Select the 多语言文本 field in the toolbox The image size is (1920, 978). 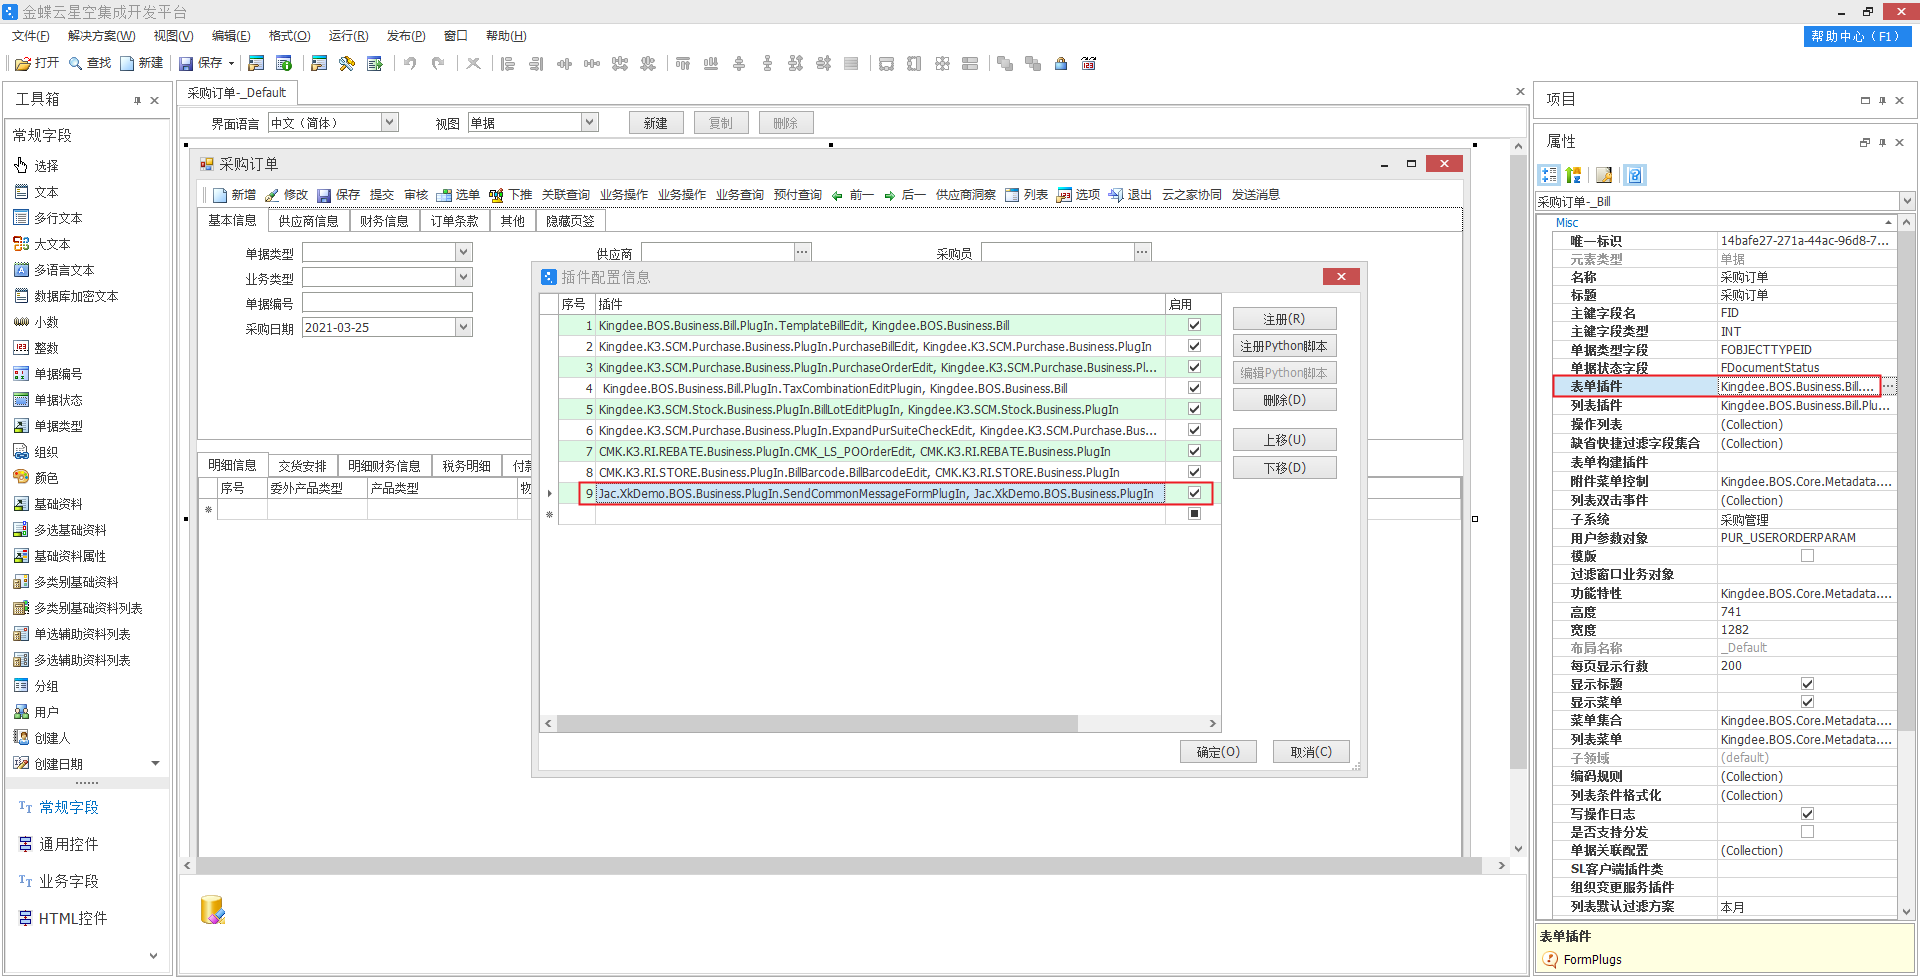click(x=64, y=270)
